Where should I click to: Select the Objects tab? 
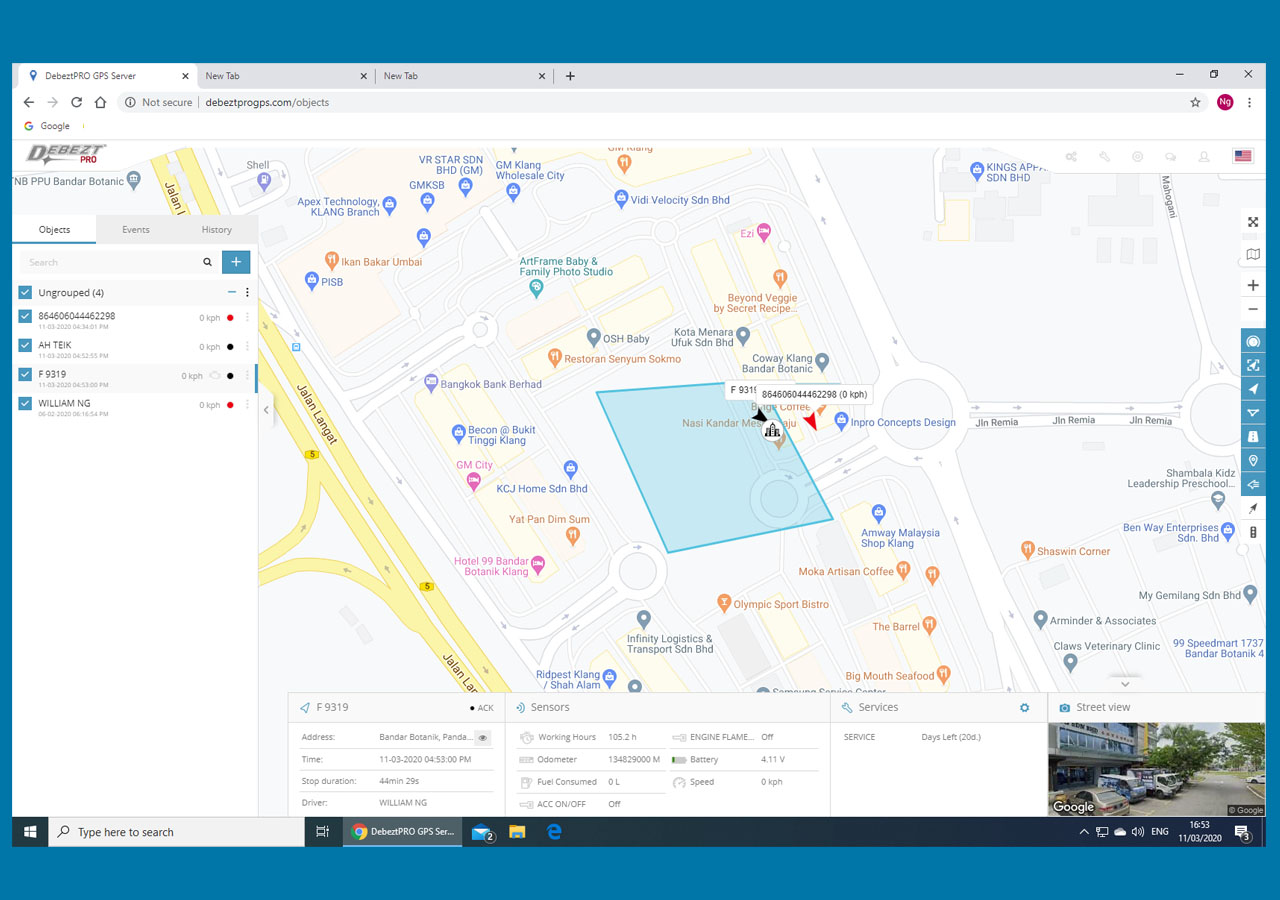coord(54,230)
